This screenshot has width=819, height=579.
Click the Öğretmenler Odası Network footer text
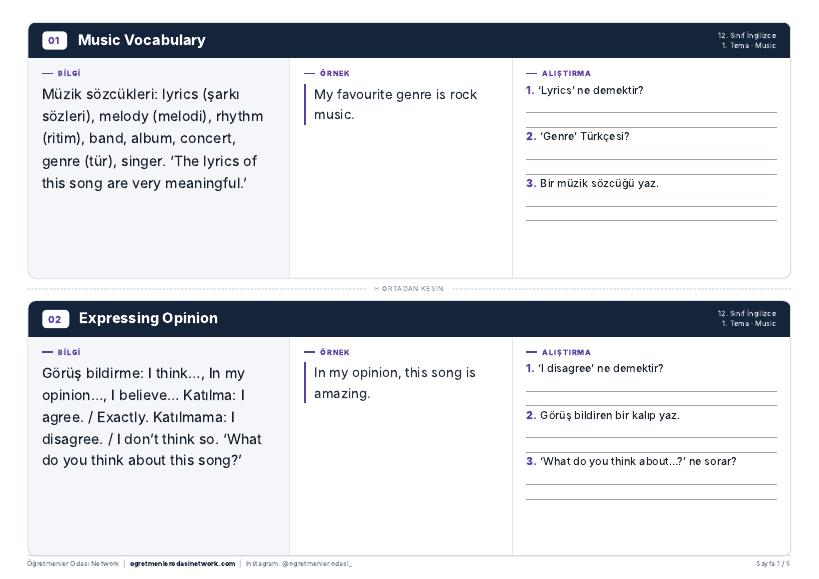[73, 564]
